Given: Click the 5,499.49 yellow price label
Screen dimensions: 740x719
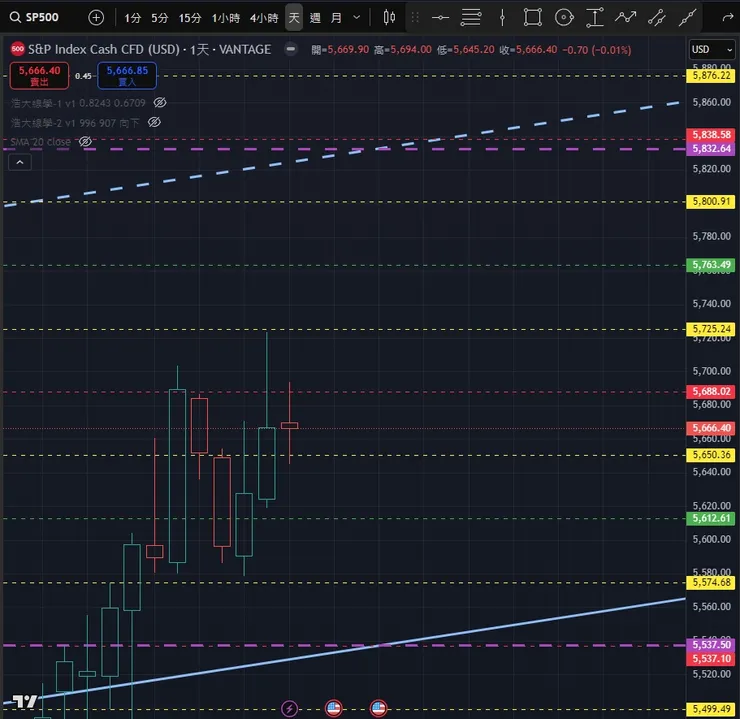Looking at the screenshot, I should tap(711, 709).
